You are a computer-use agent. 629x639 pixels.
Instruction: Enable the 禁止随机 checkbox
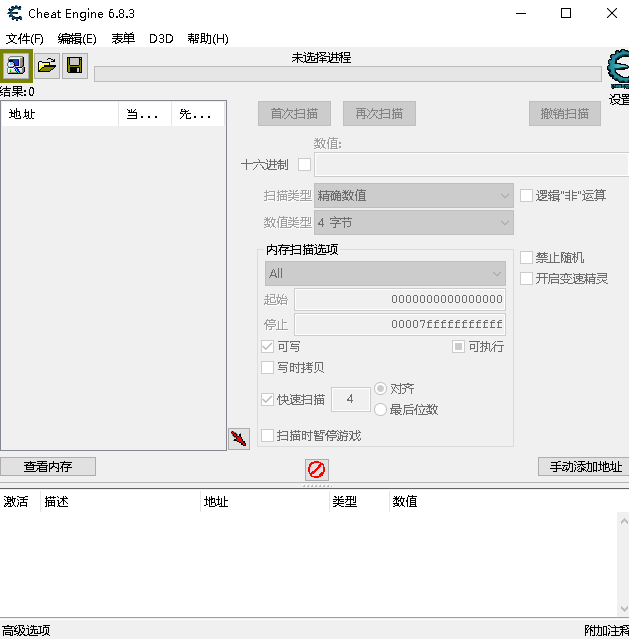tap(526, 258)
